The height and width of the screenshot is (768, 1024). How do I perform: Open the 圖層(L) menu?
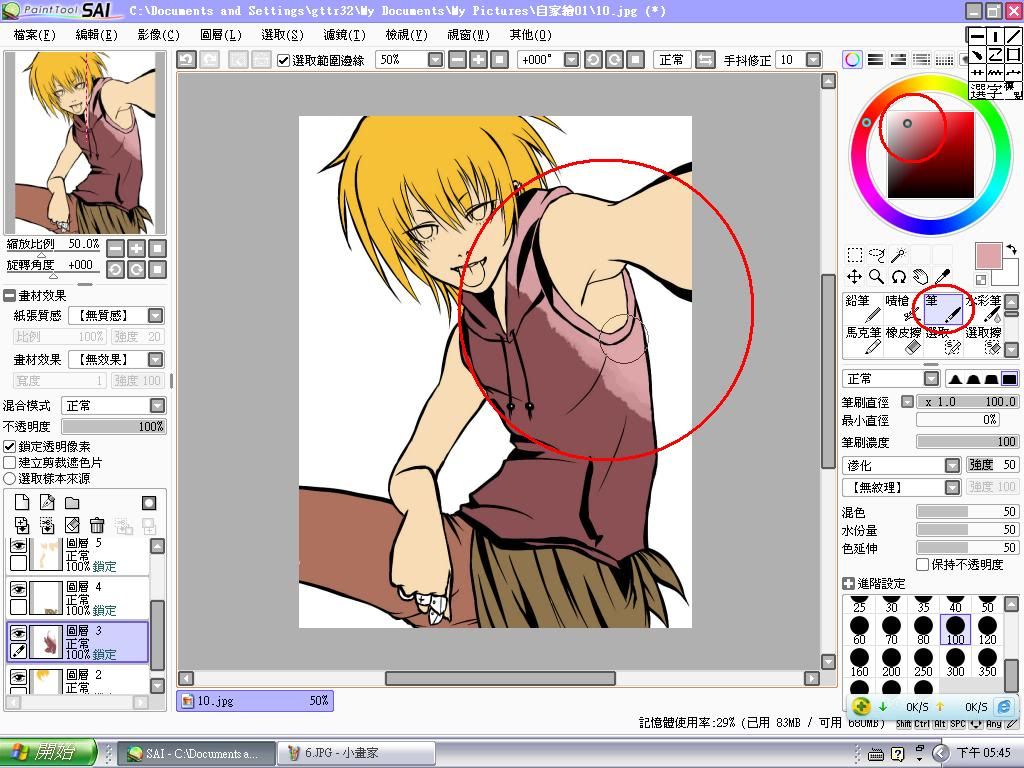coord(220,35)
